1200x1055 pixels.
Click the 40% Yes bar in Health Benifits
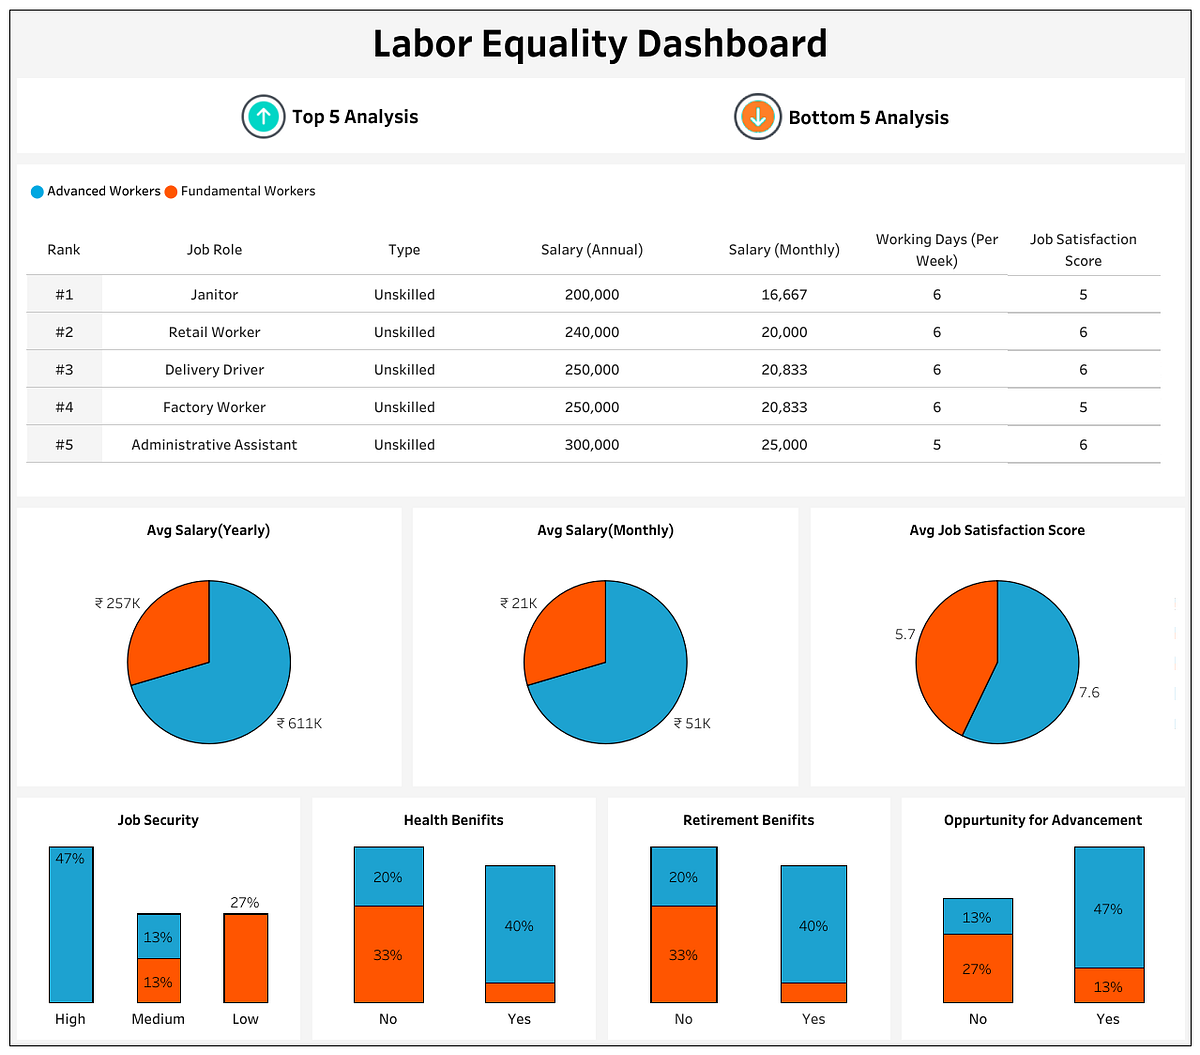click(x=519, y=926)
